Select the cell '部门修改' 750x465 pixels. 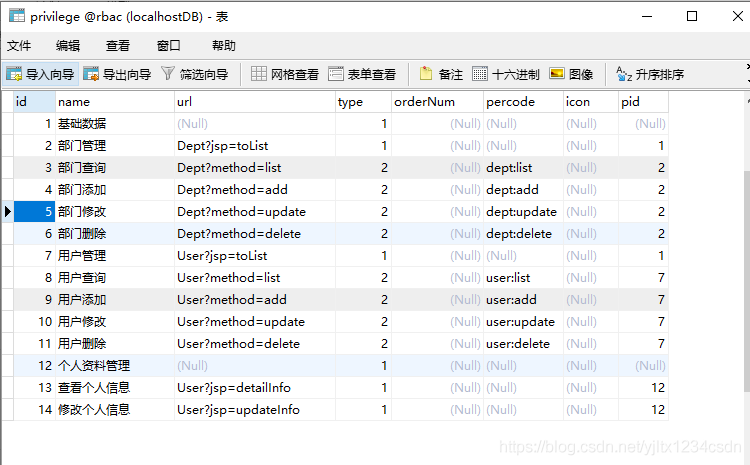point(115,212)
